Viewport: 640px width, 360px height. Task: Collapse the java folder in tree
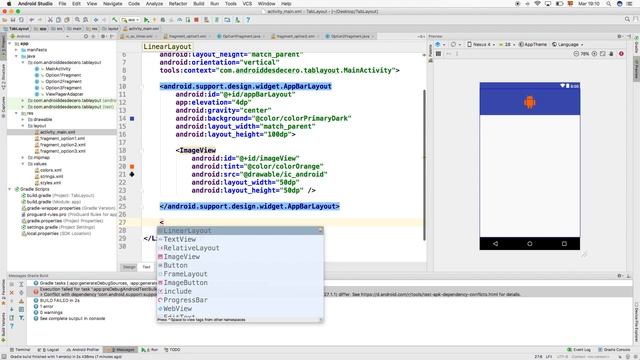click(16, 56)
